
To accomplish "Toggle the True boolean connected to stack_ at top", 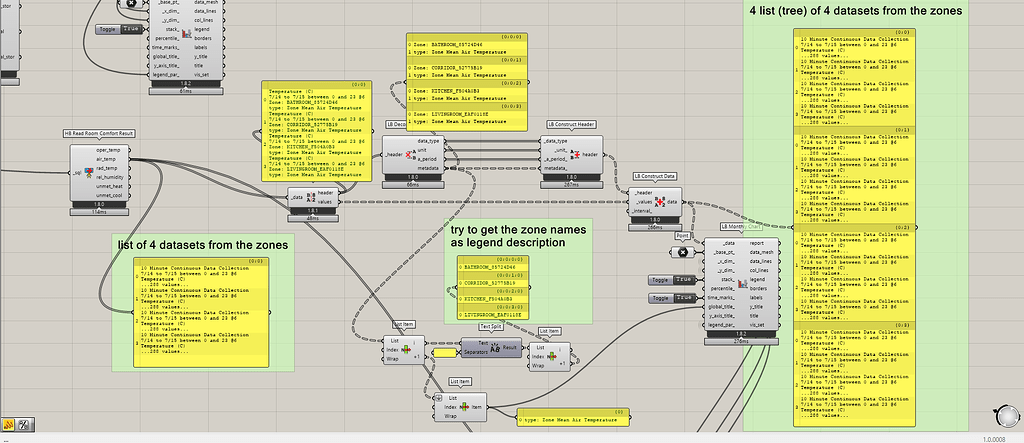I will pyautogui.click(x=130, y=30).
